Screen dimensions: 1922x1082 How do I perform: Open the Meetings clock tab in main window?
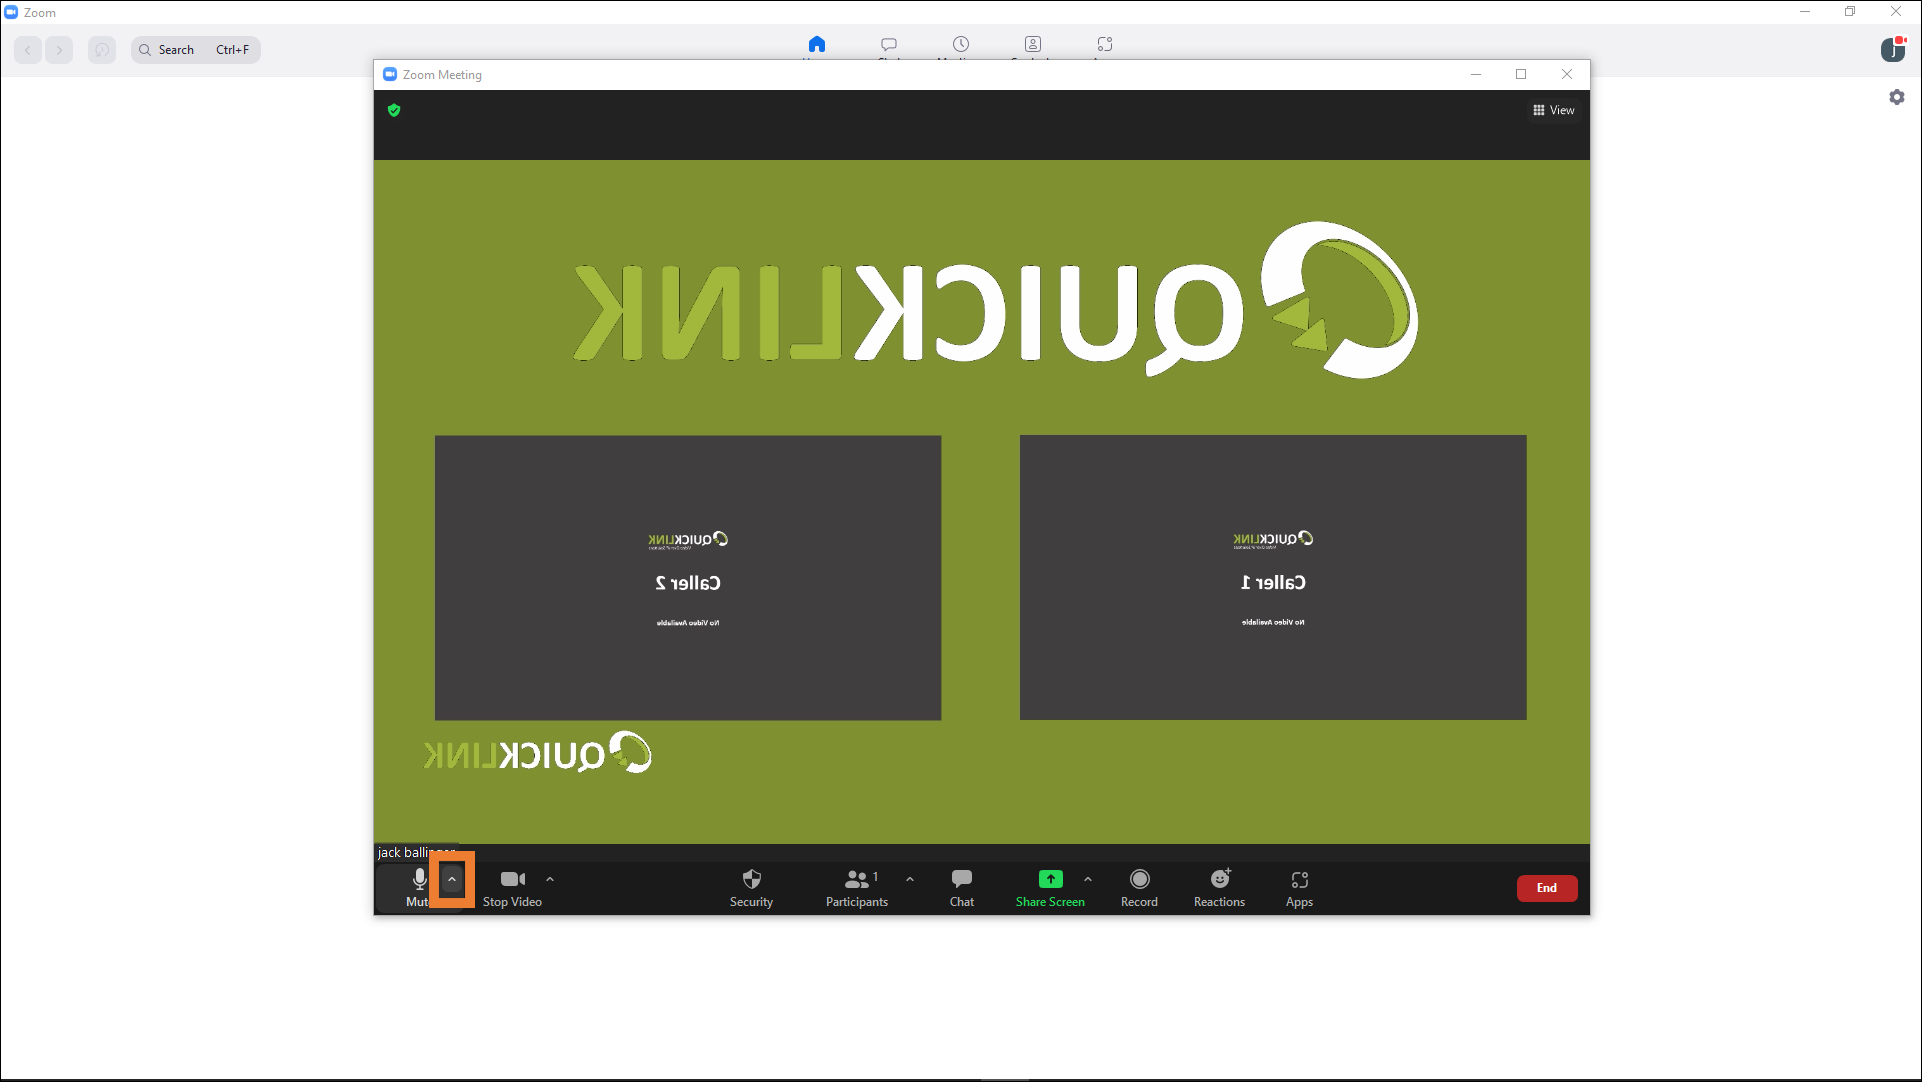(x=961, y=45)
